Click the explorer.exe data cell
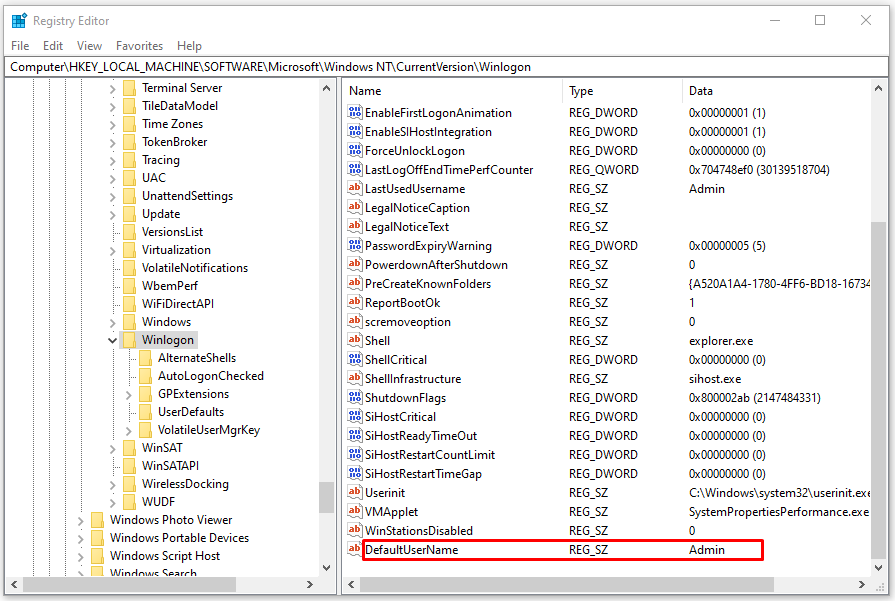 [721, 341]
